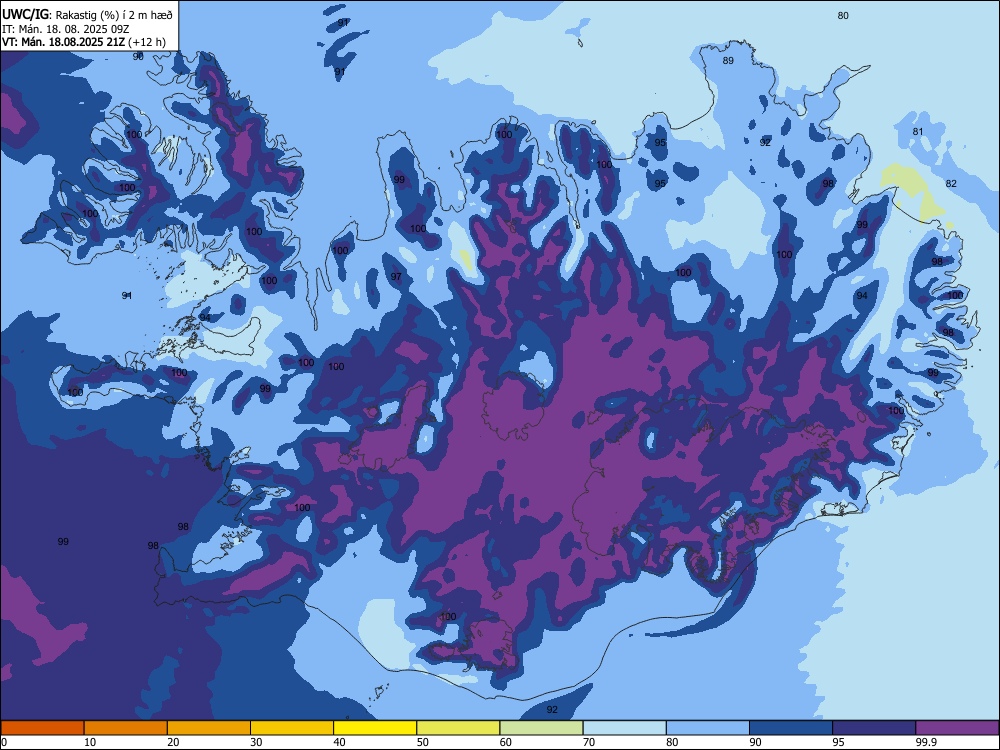This screenshot has height=750, width=1000.
Task: Click the '80' value over the sea on map
Action: tap(843, 15)
